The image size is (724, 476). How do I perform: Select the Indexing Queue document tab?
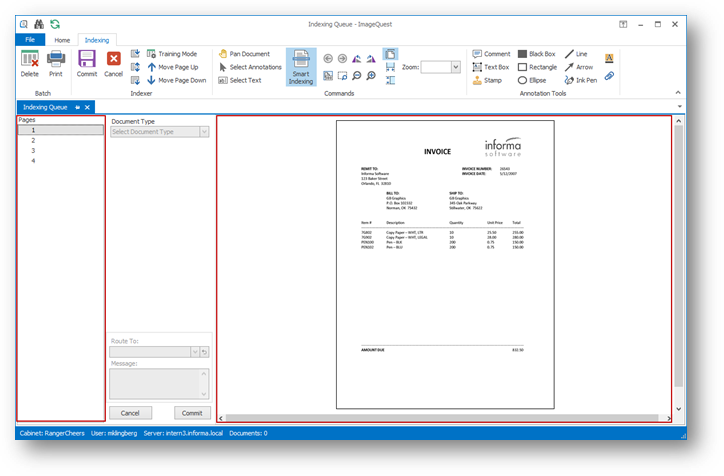click(x=45, y=107)
